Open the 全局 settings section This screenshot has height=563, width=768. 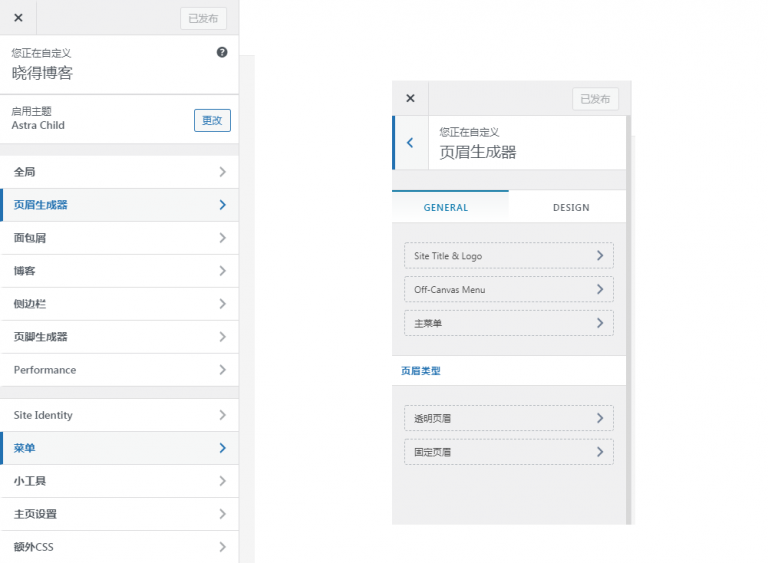tap(119, 172)
